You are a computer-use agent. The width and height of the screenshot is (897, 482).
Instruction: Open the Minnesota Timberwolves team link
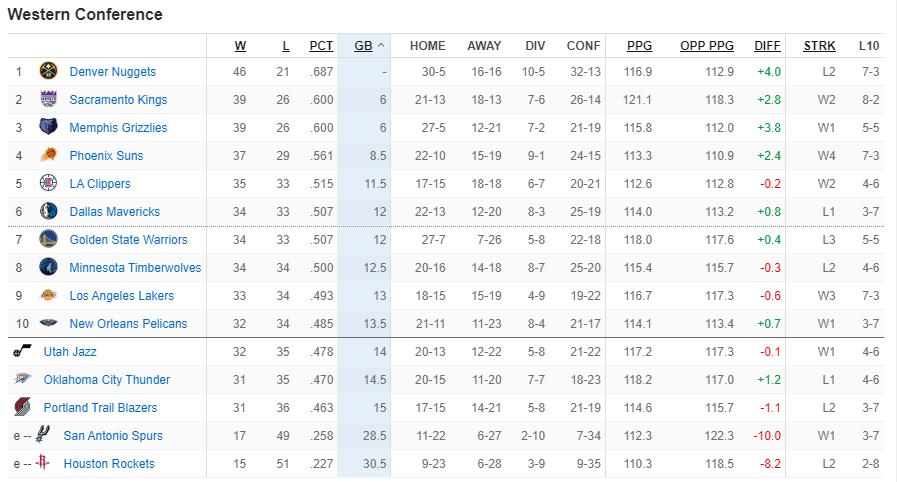(135, 268)
